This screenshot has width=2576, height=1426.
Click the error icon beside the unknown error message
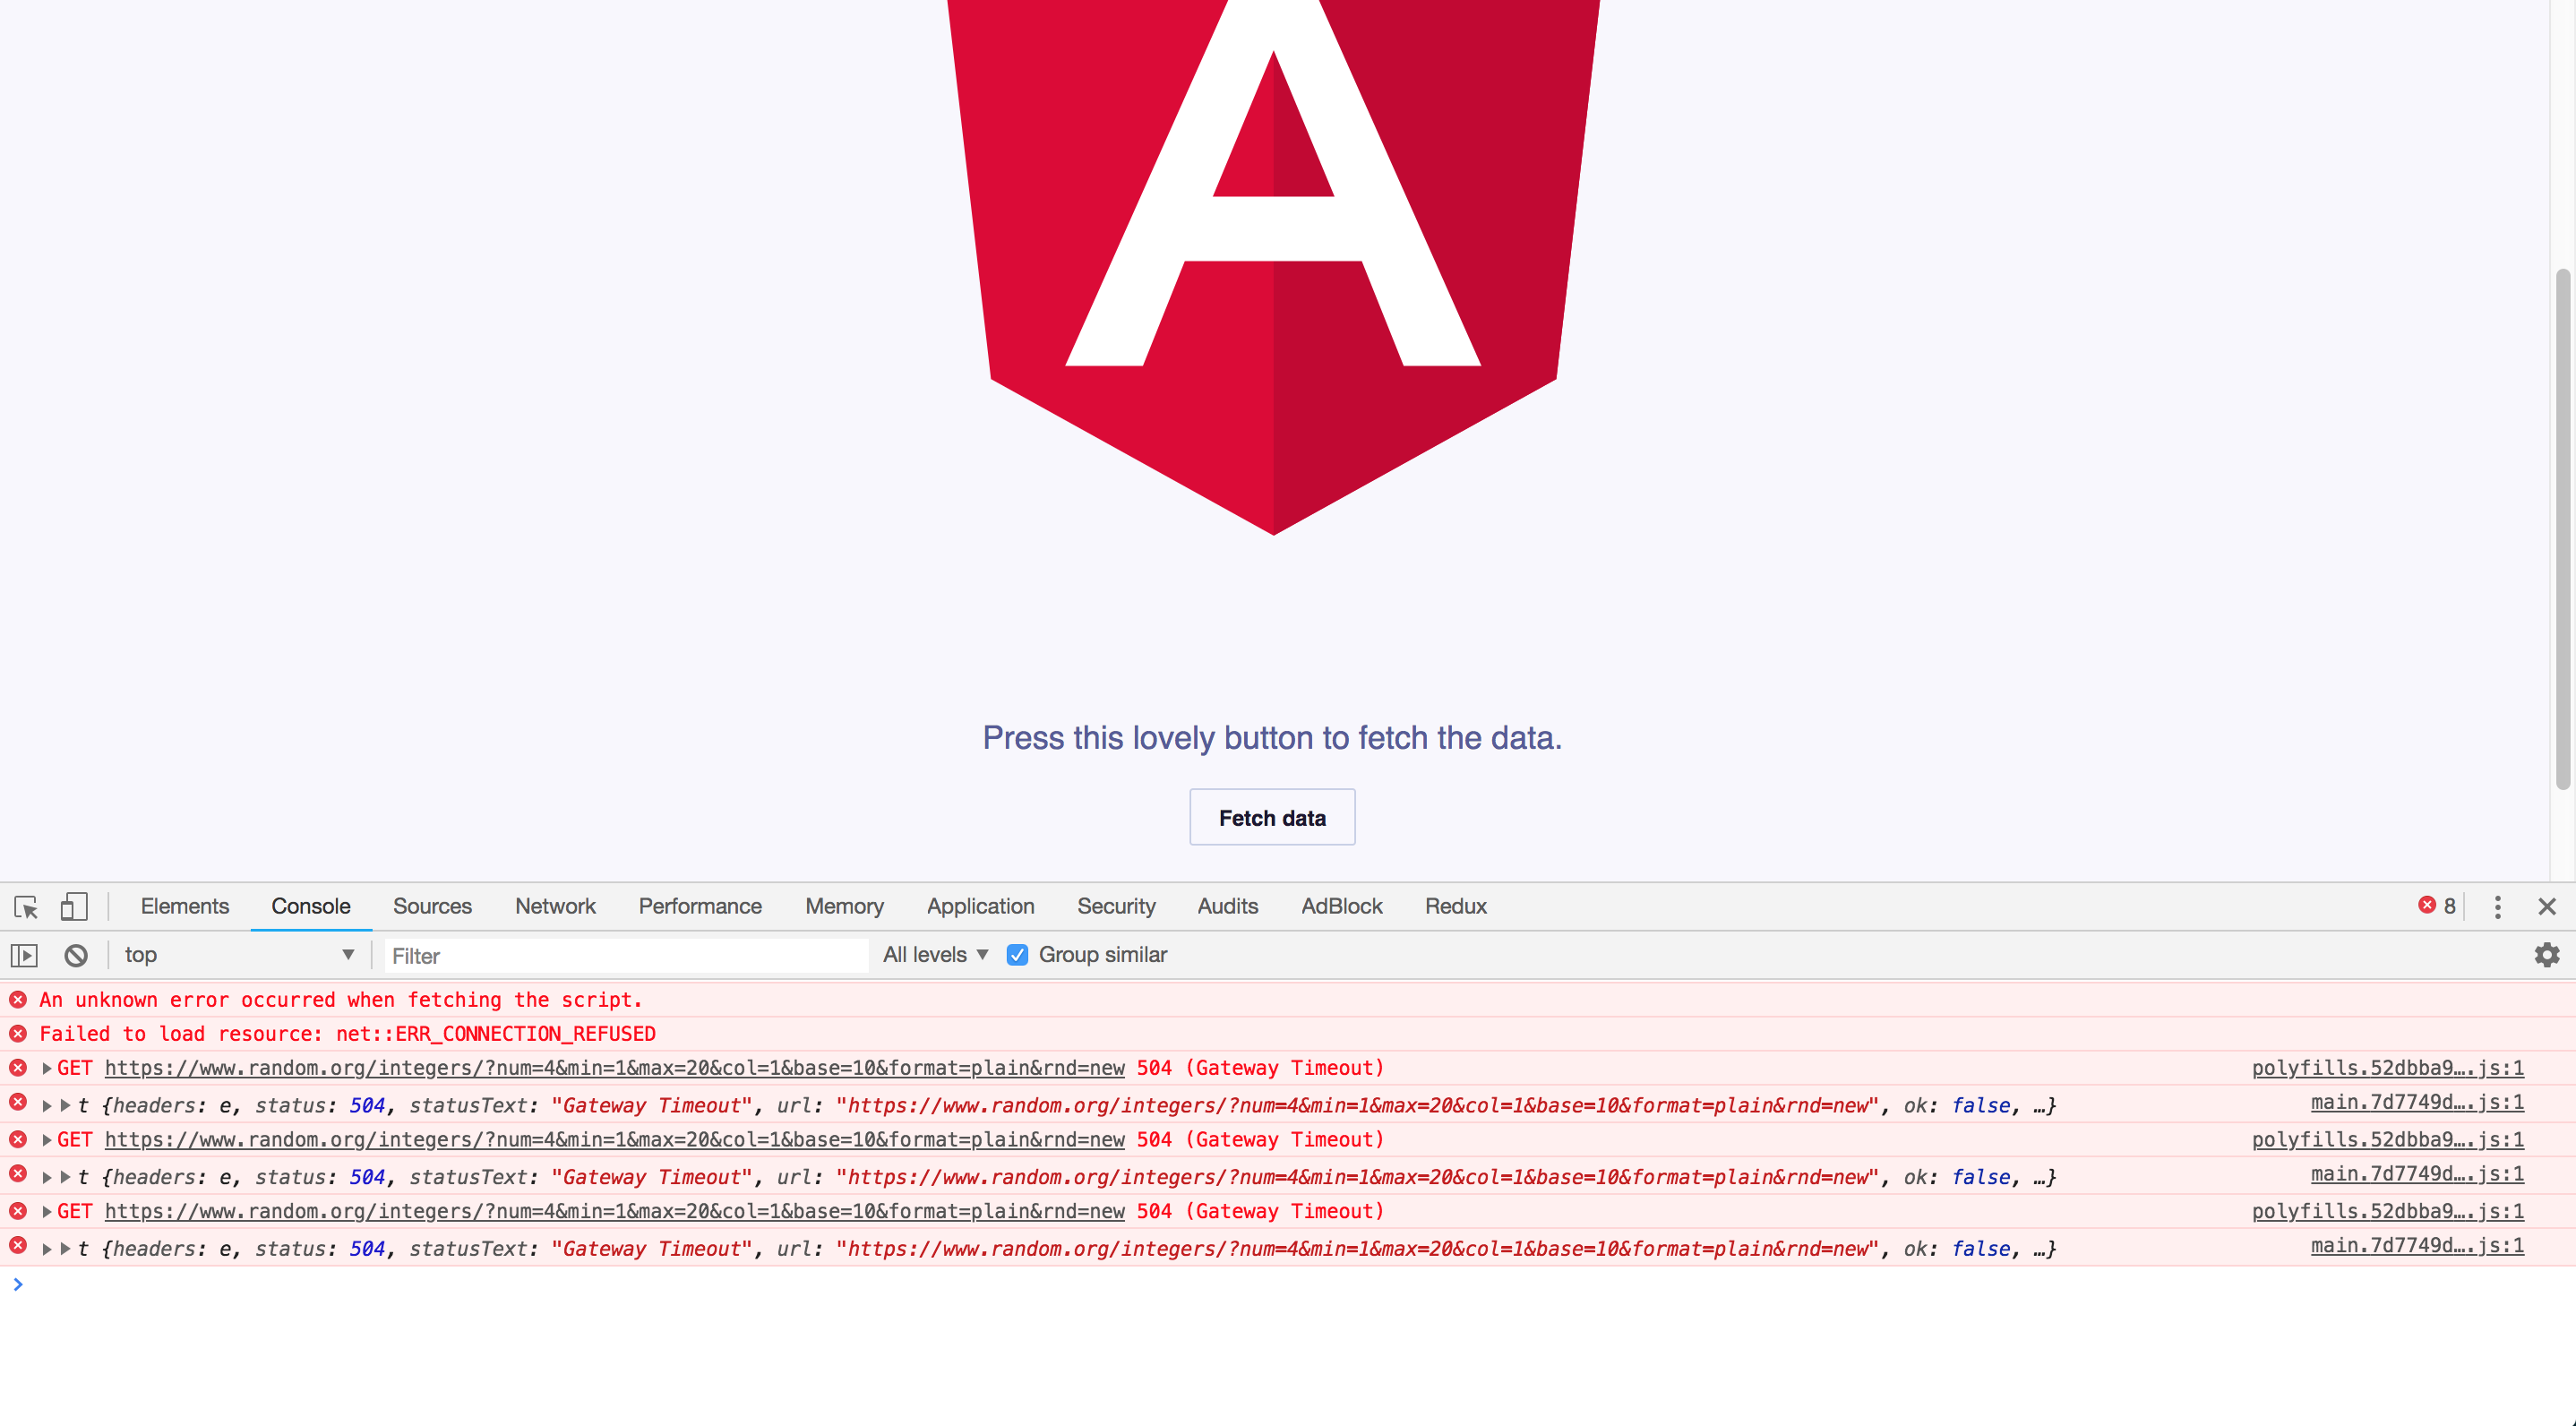tap(16, 999)
